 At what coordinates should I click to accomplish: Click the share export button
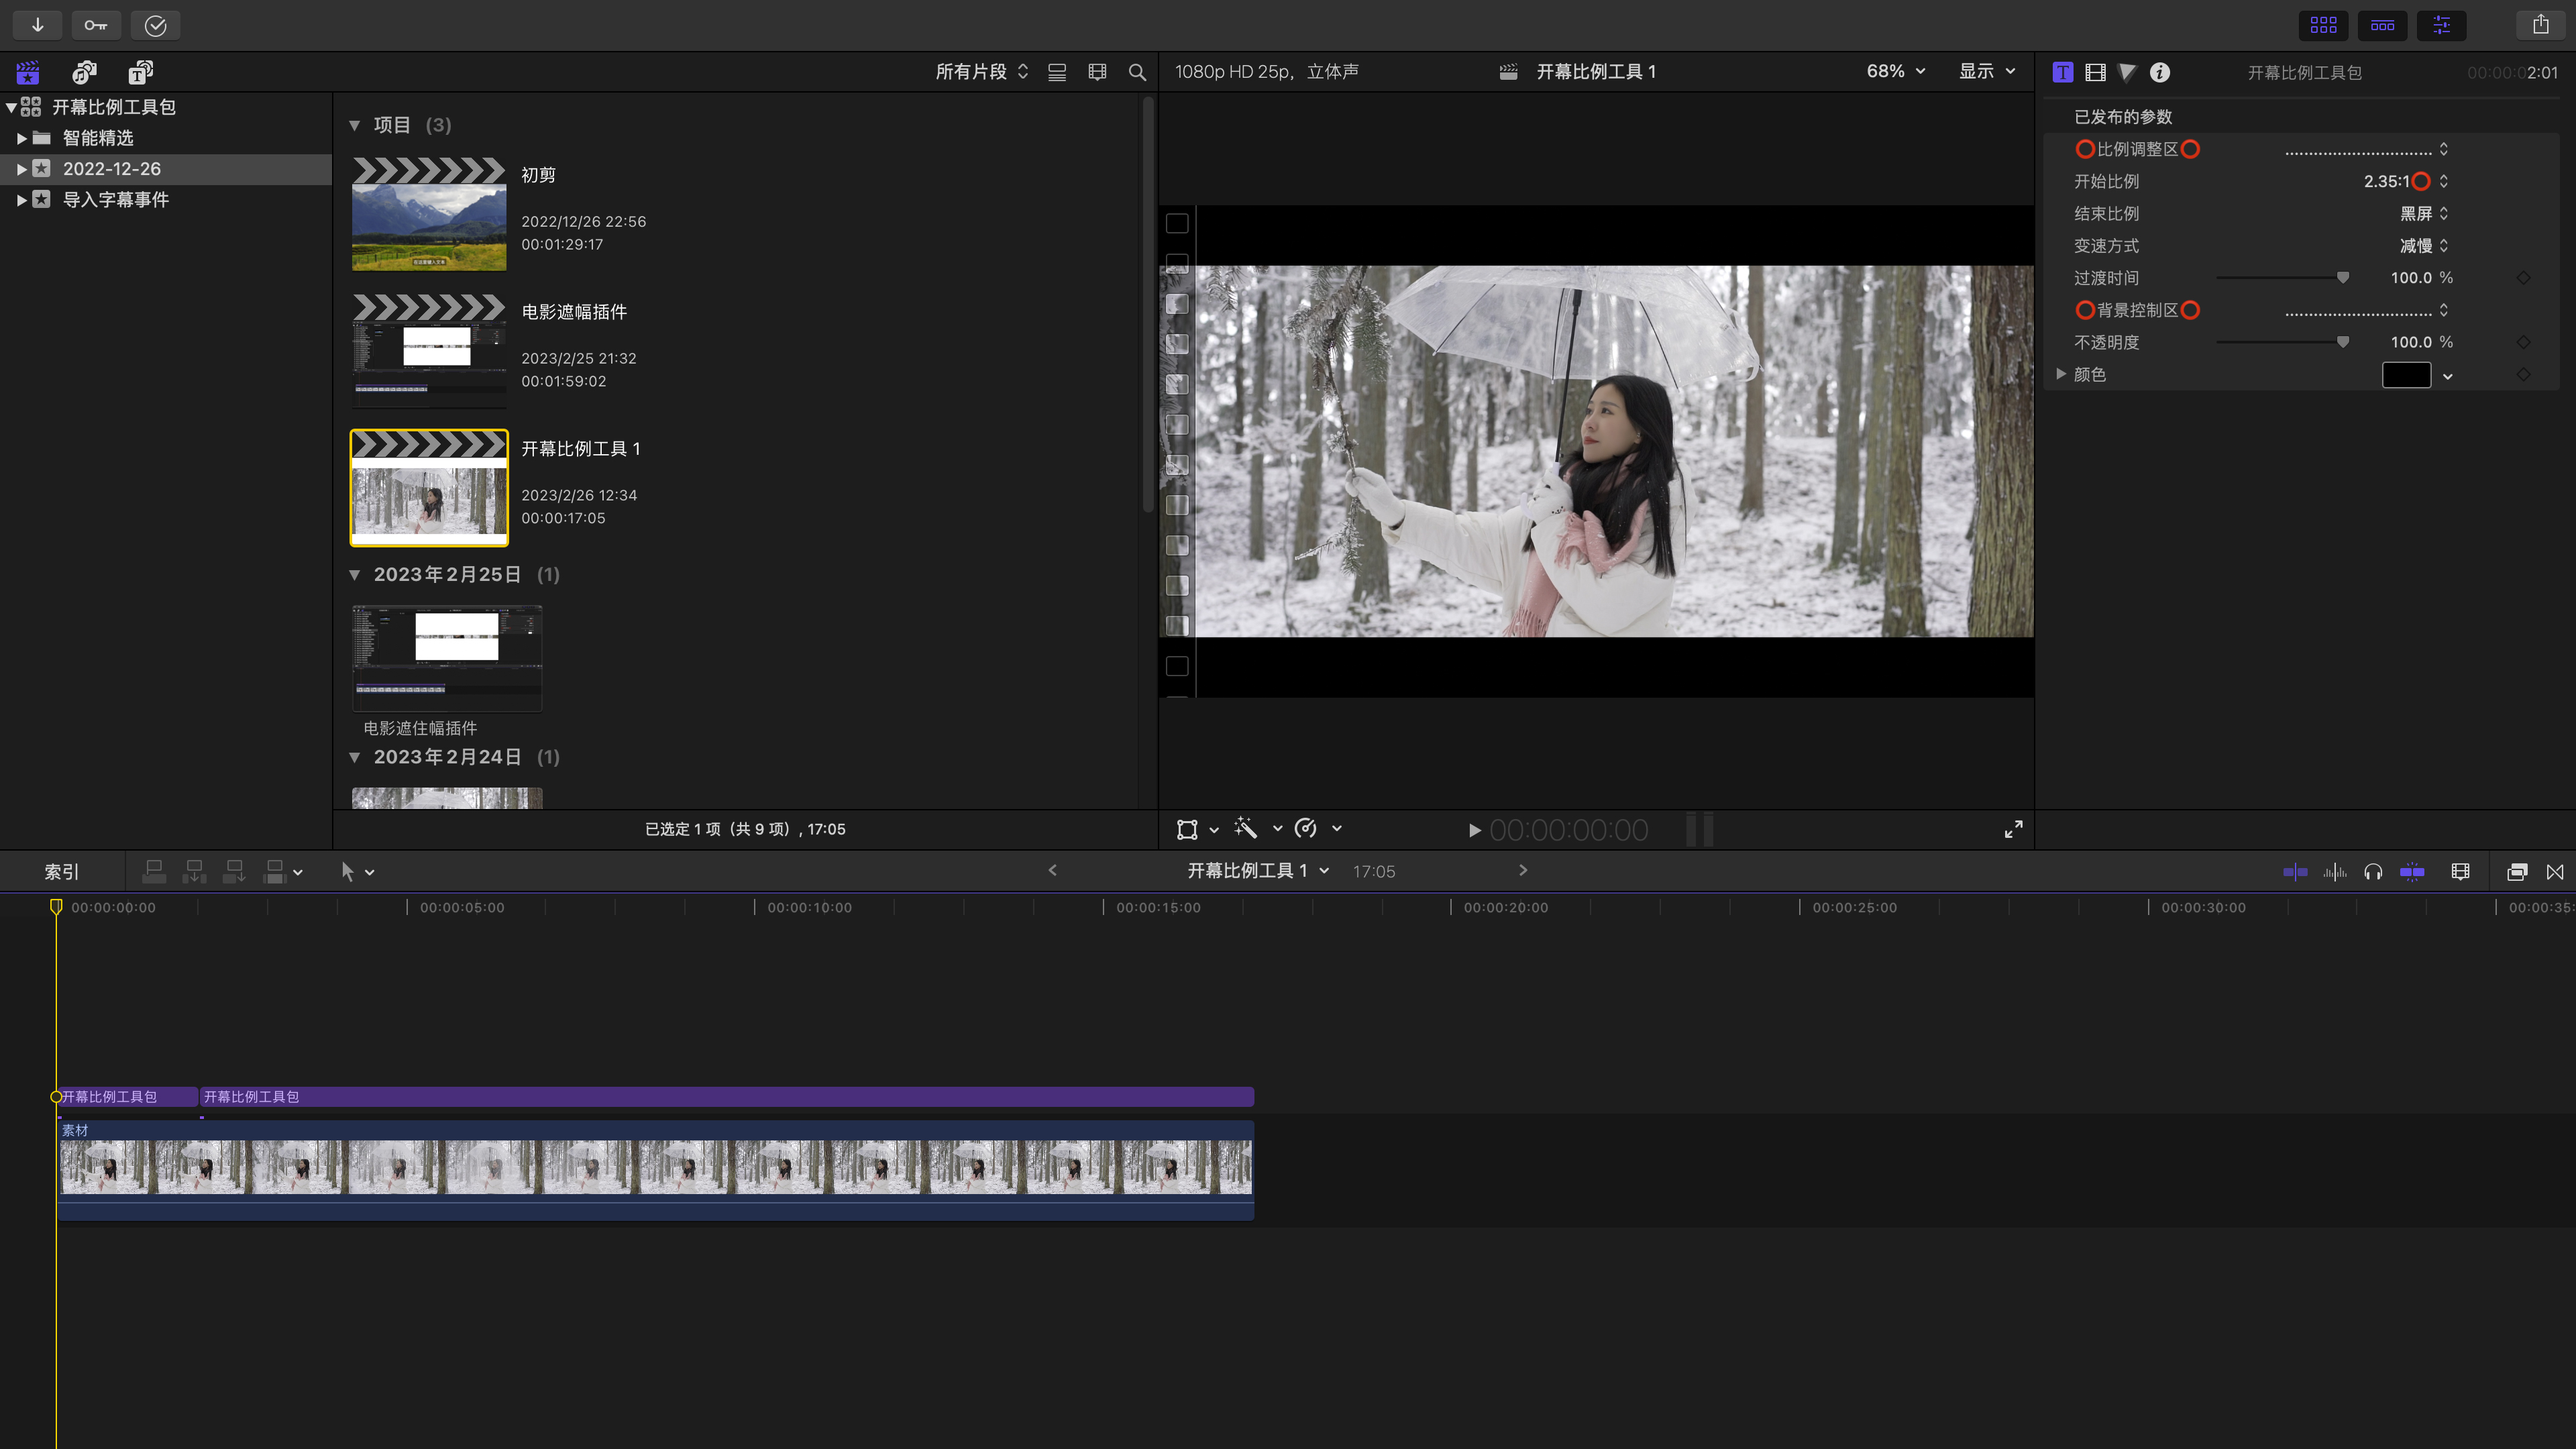point(2541,25)
